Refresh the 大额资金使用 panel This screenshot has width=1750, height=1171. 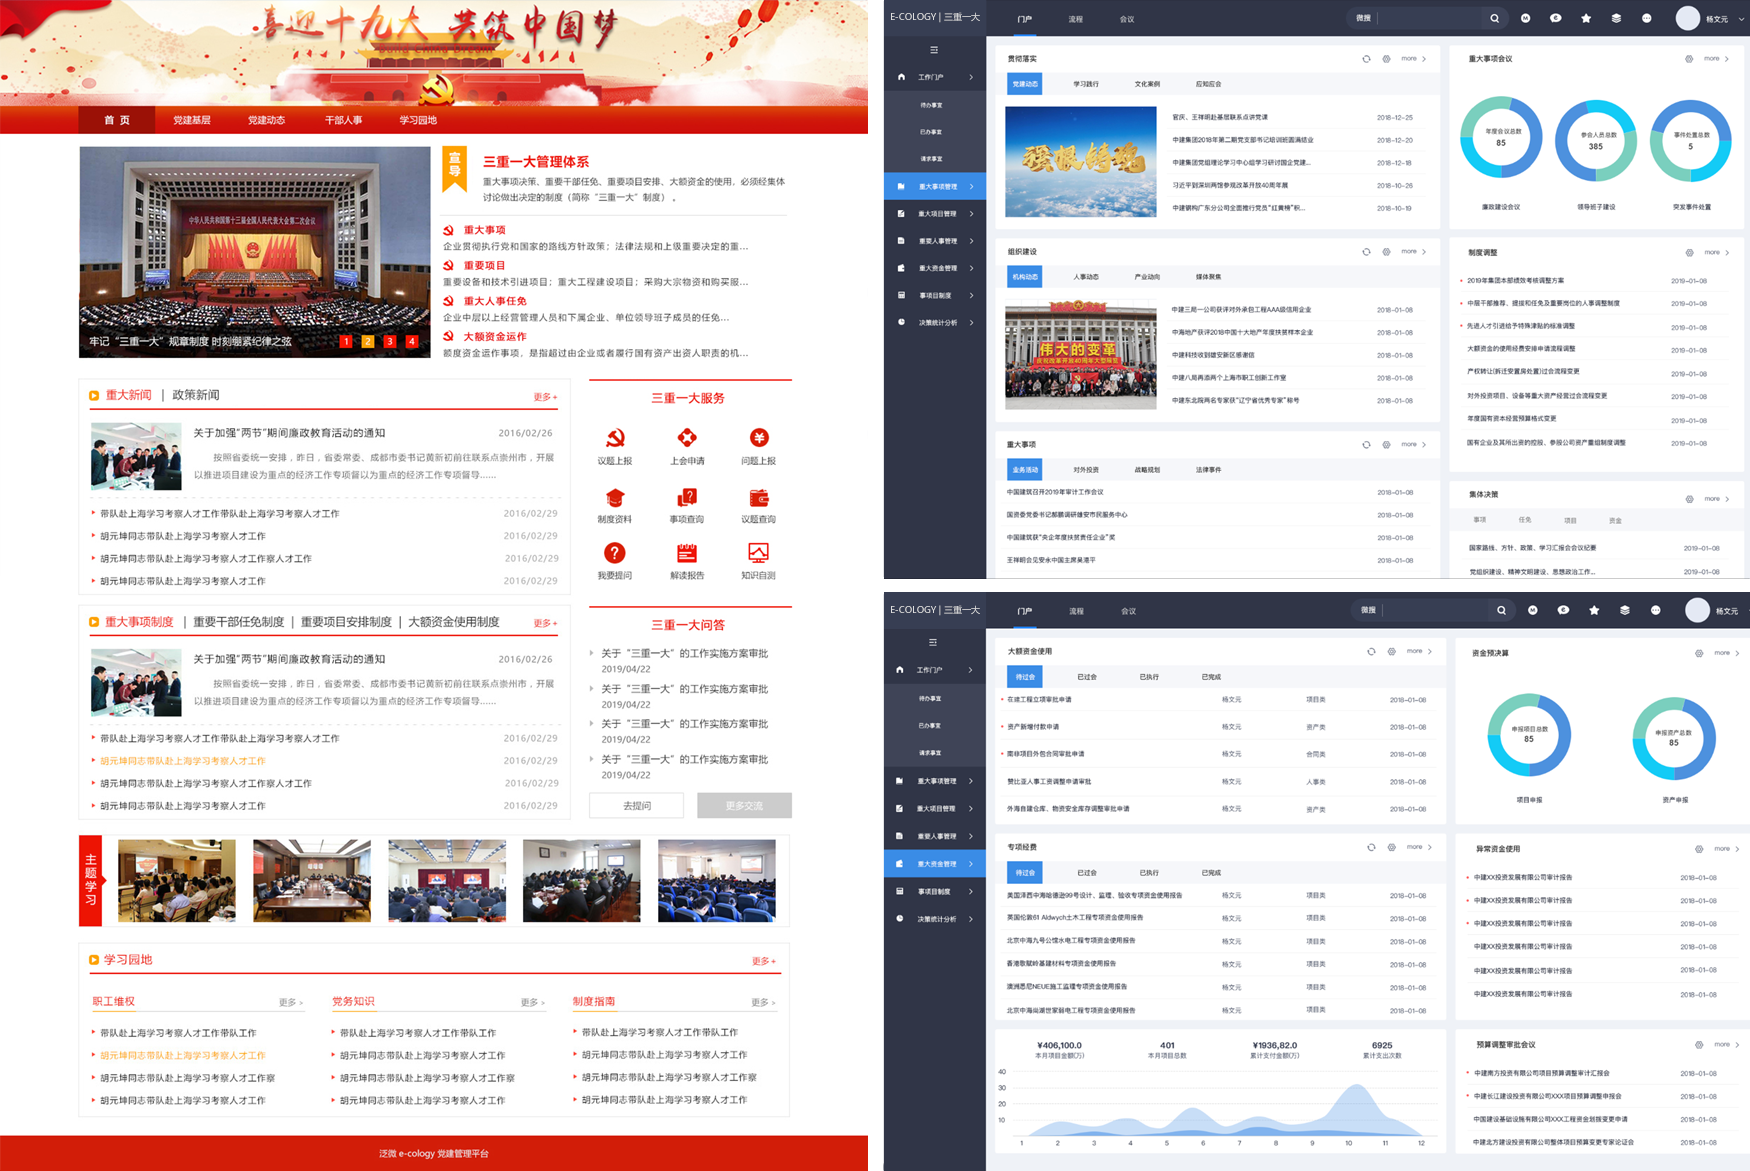[x=1371, y=652]
